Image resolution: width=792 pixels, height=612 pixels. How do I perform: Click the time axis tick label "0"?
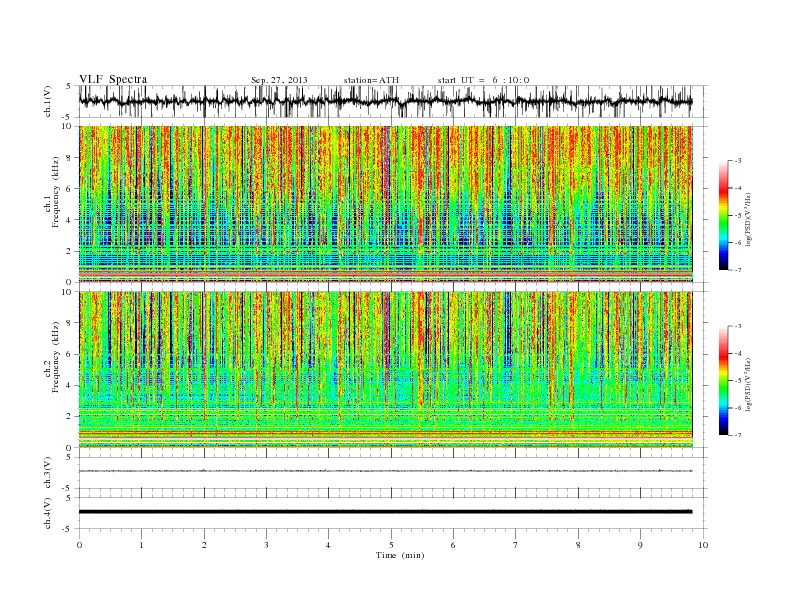(x=79, y=545)
